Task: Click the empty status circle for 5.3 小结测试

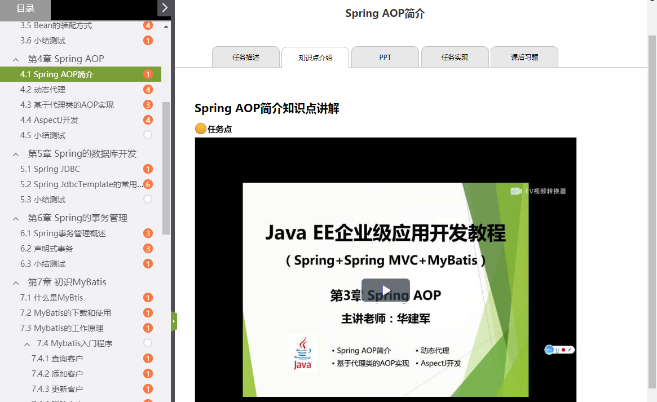Action: point(147,199)
